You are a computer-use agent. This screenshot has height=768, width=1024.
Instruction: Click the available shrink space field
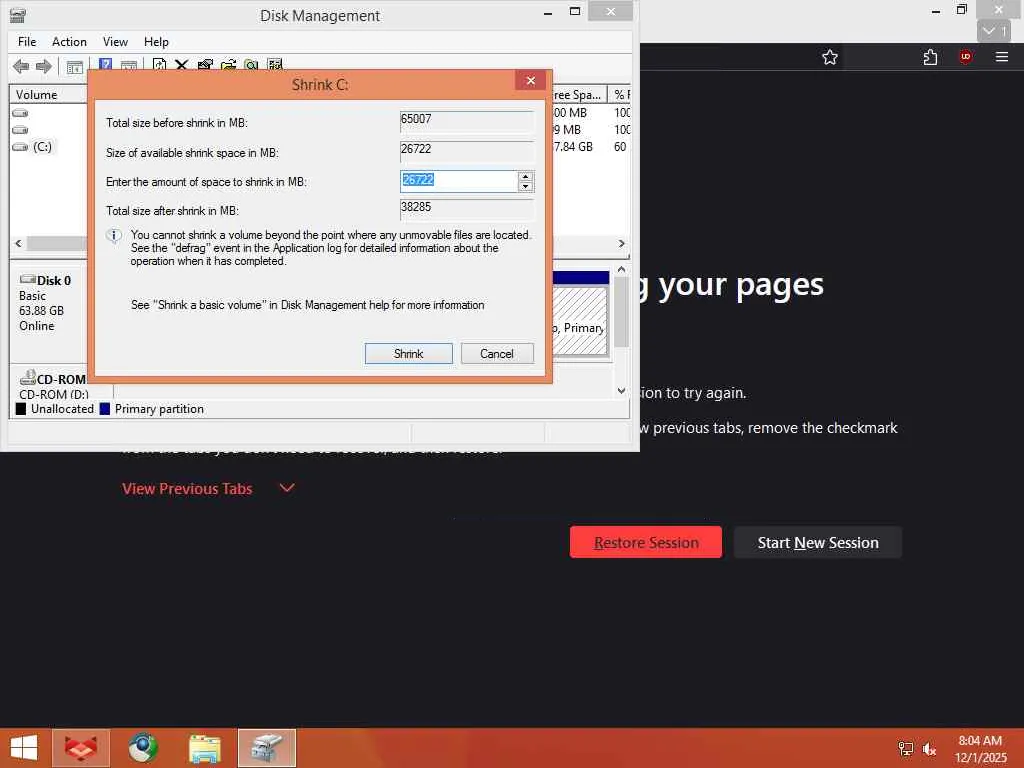coord(466,151)
